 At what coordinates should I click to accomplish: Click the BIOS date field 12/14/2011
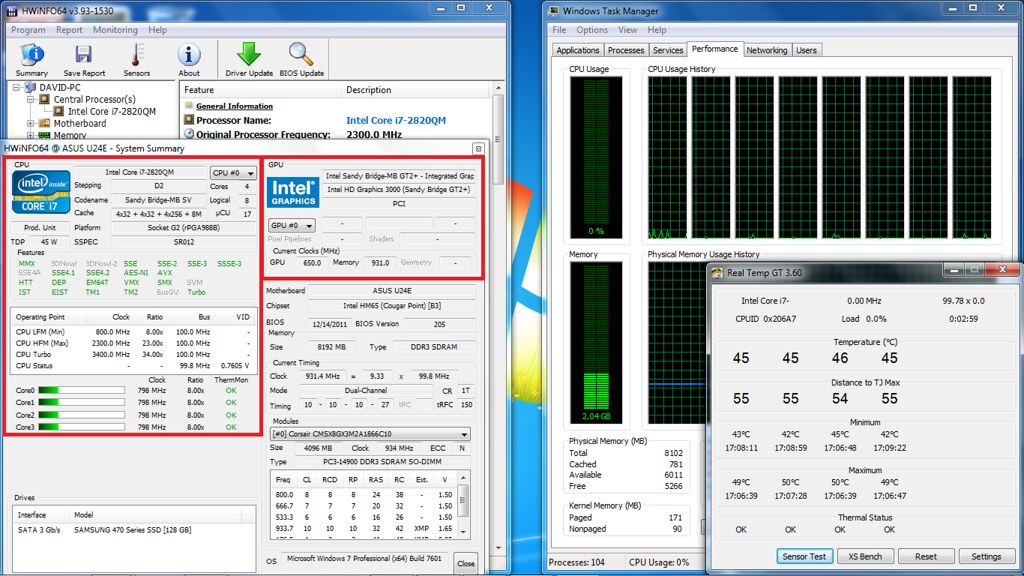point(329,324)
